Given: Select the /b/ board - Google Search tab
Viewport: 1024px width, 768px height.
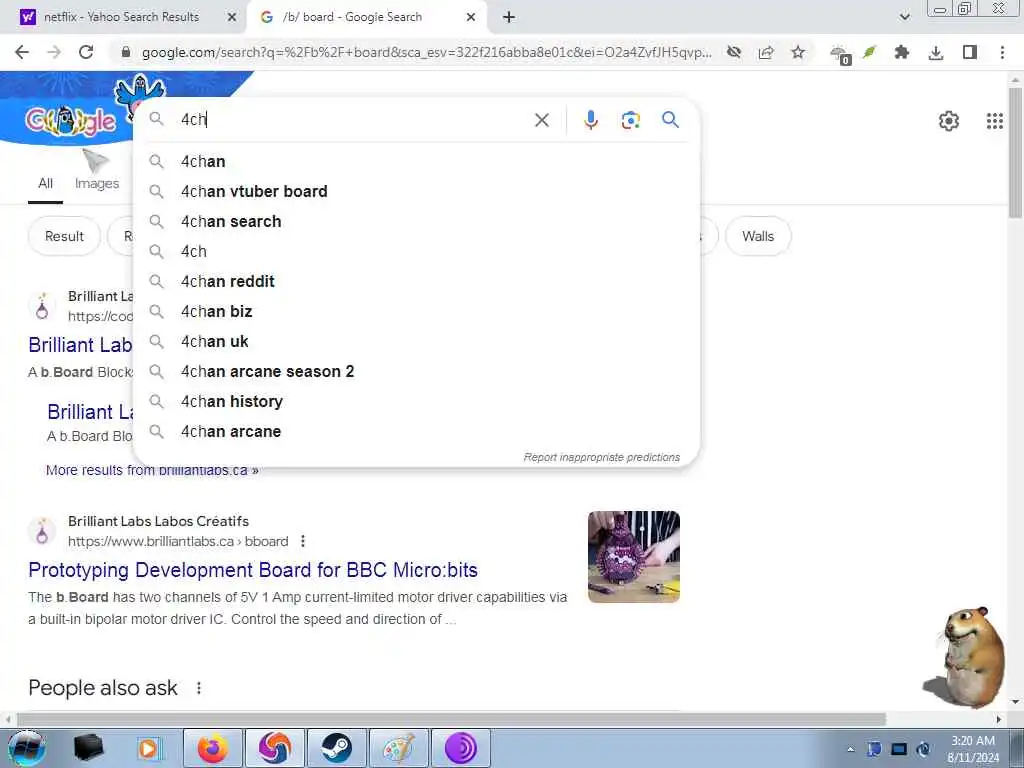Looking at the screenshot, I should click(351, 17).
